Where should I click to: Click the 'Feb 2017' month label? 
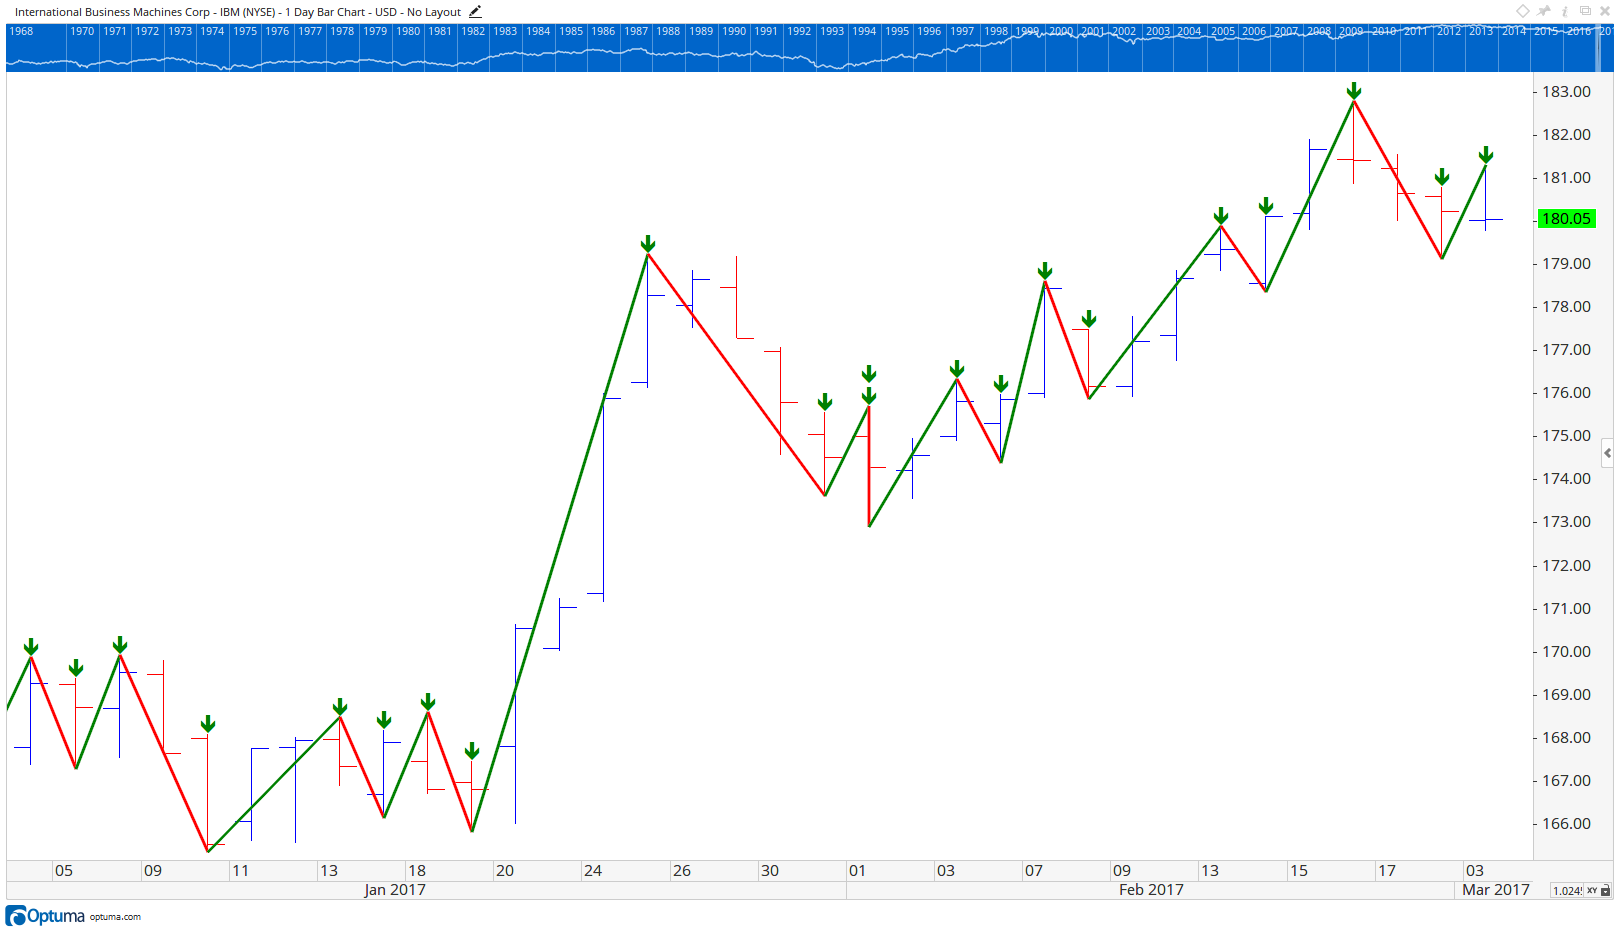pos(1151,890)
